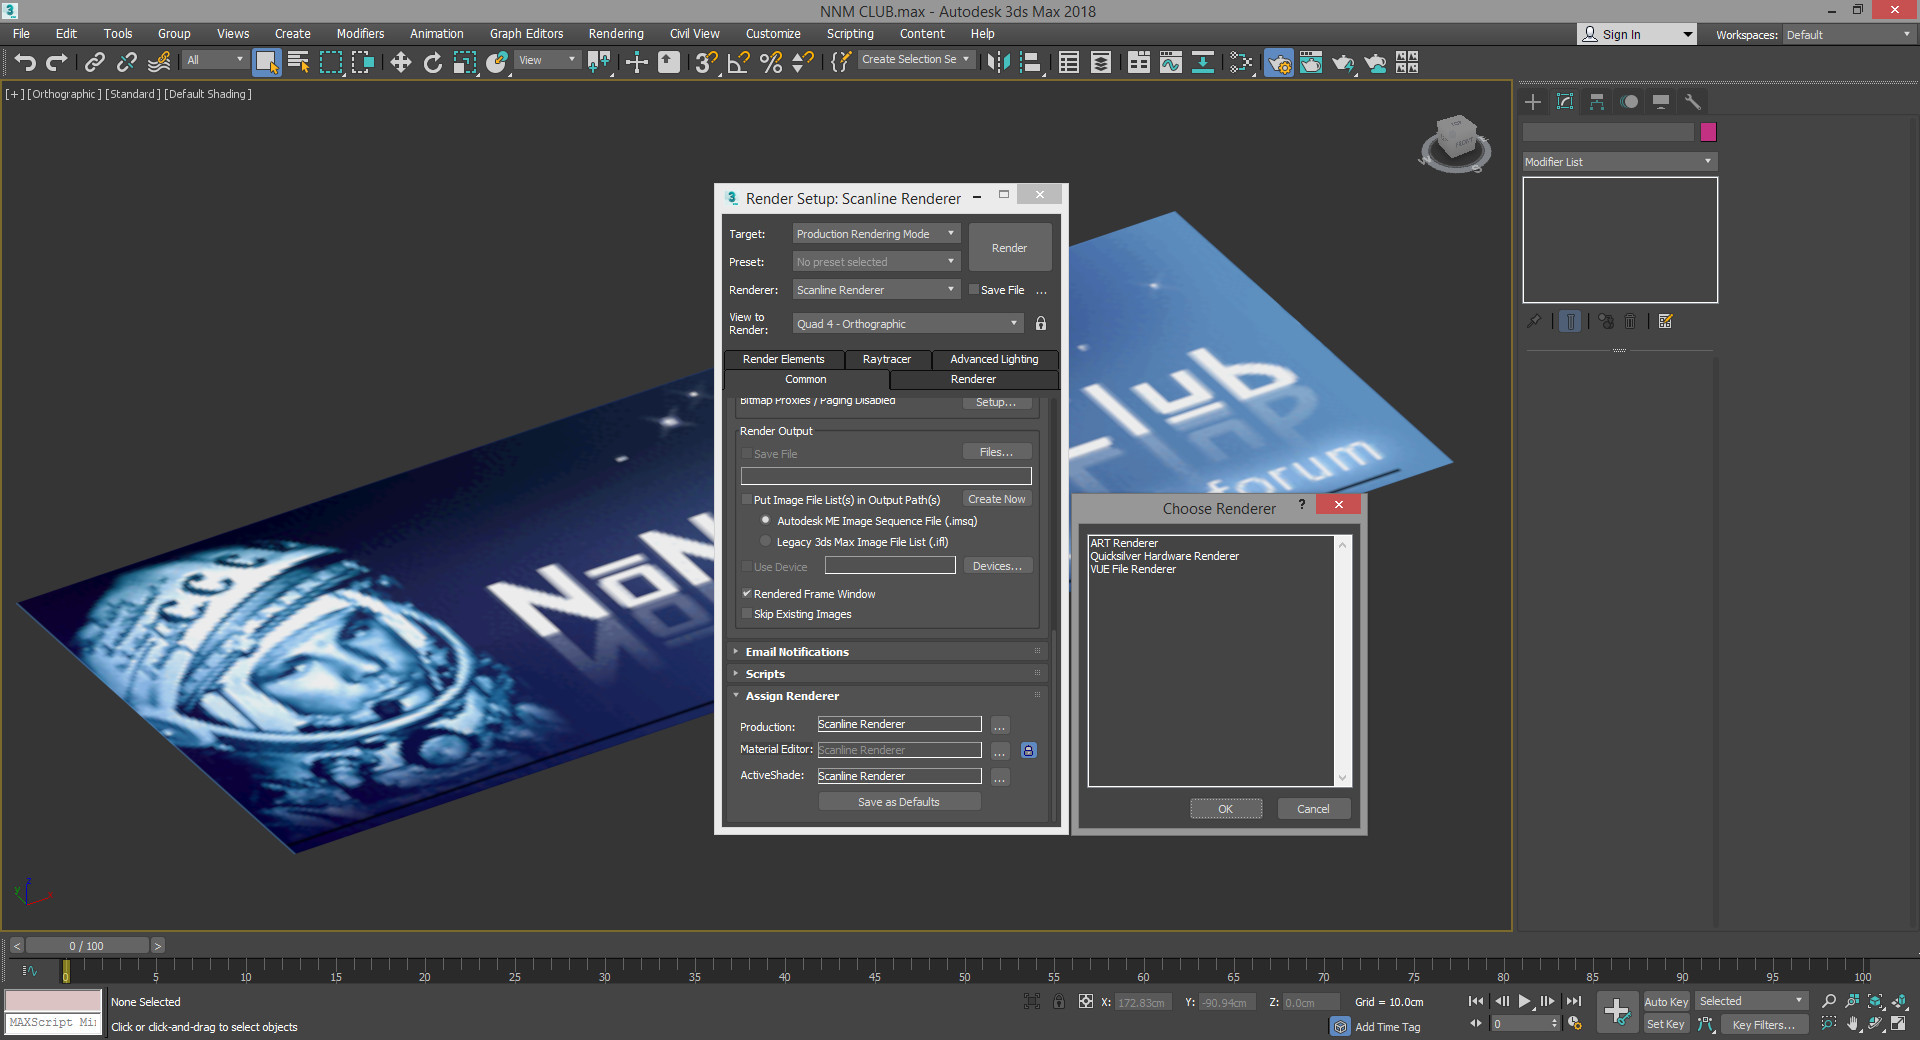Open the Graph Editors menu
The width and height of the screenshot is (1920, 1040).
click(526, 33)
